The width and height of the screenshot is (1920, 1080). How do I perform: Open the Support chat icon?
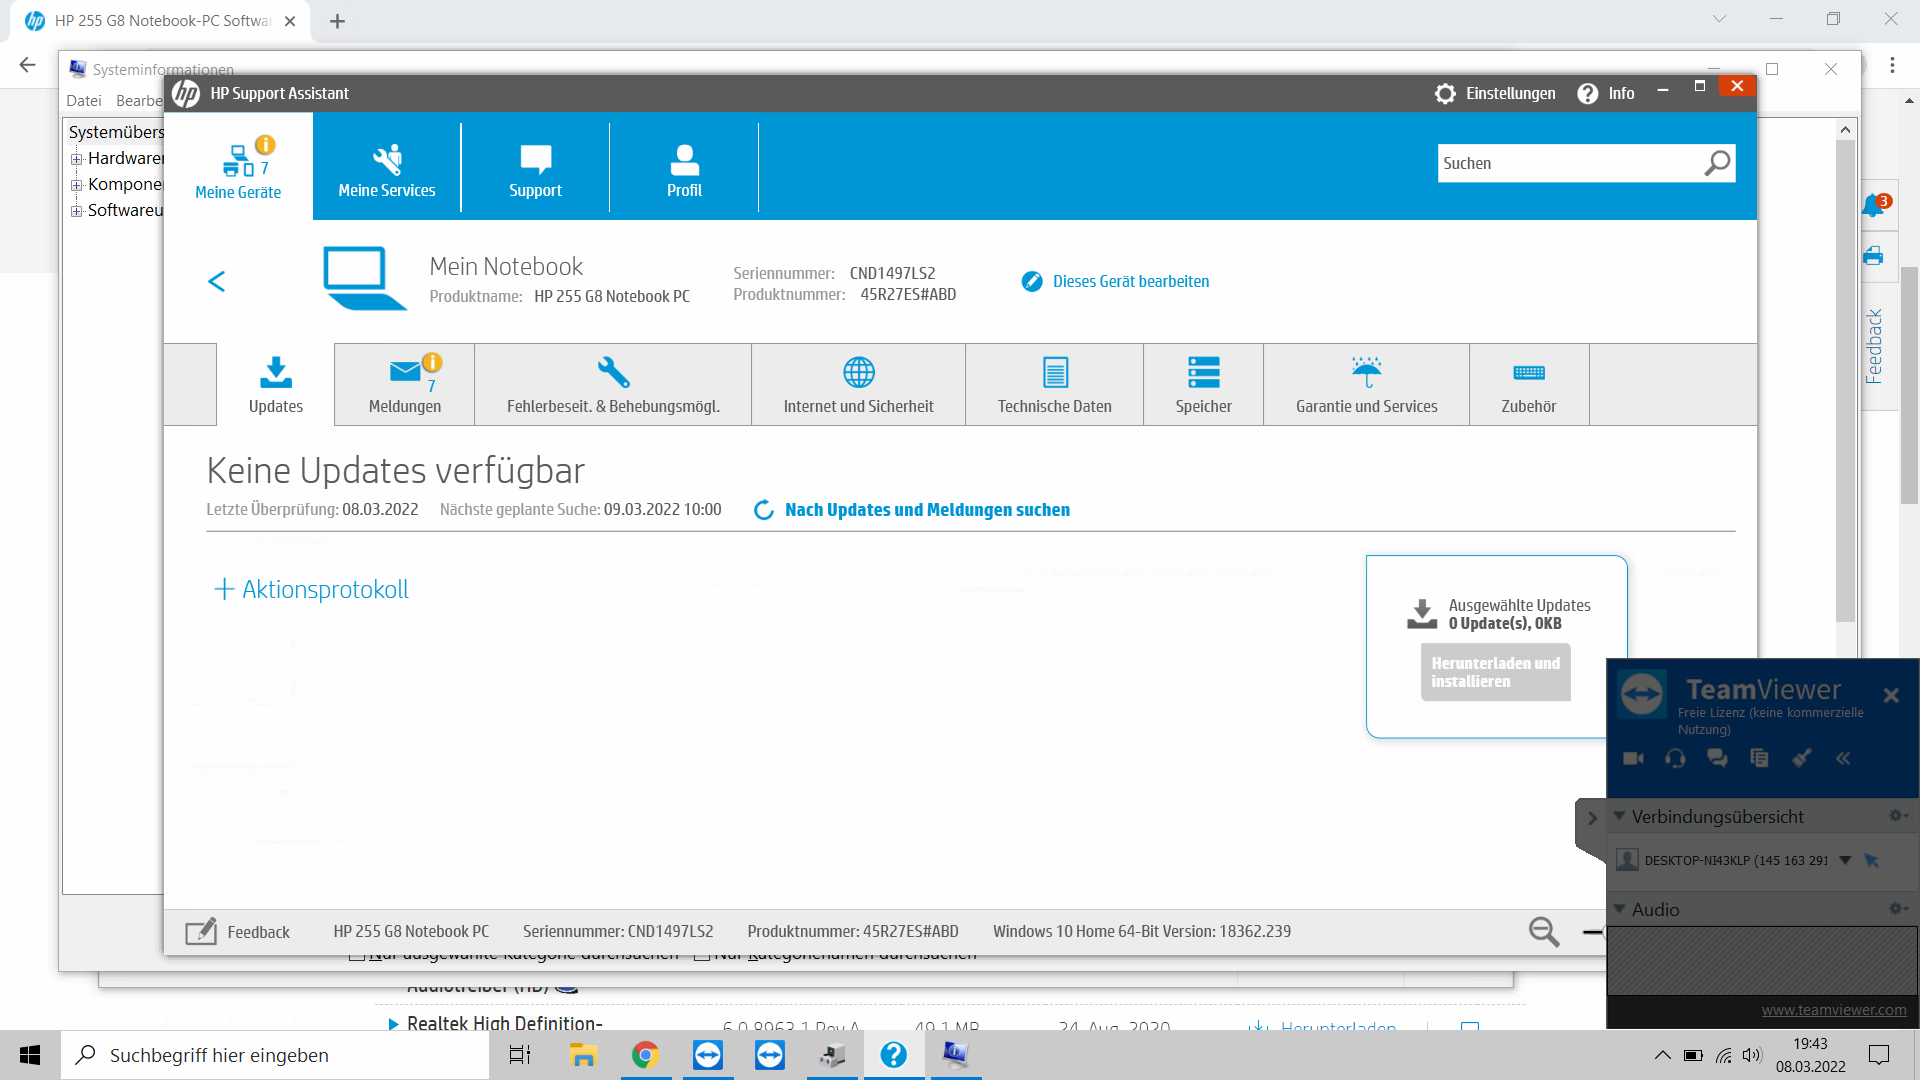[535, 159]
